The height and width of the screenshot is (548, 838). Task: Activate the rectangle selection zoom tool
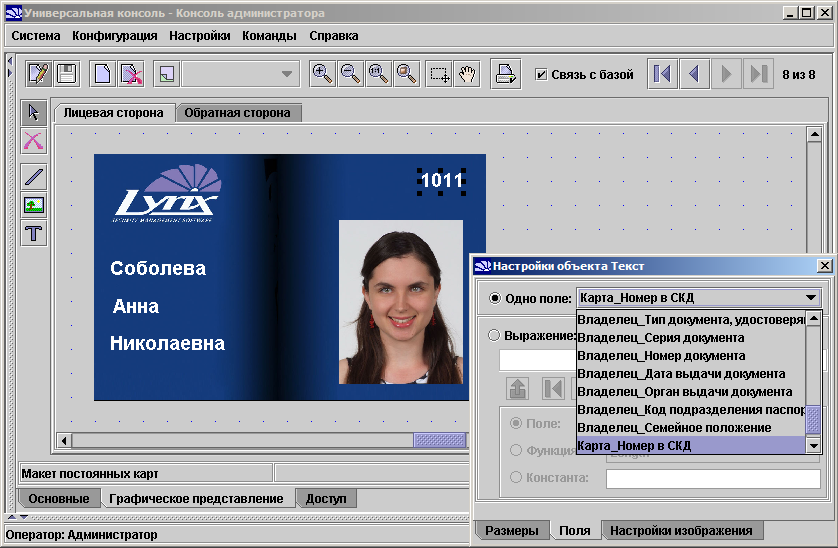tap(439, 74)
